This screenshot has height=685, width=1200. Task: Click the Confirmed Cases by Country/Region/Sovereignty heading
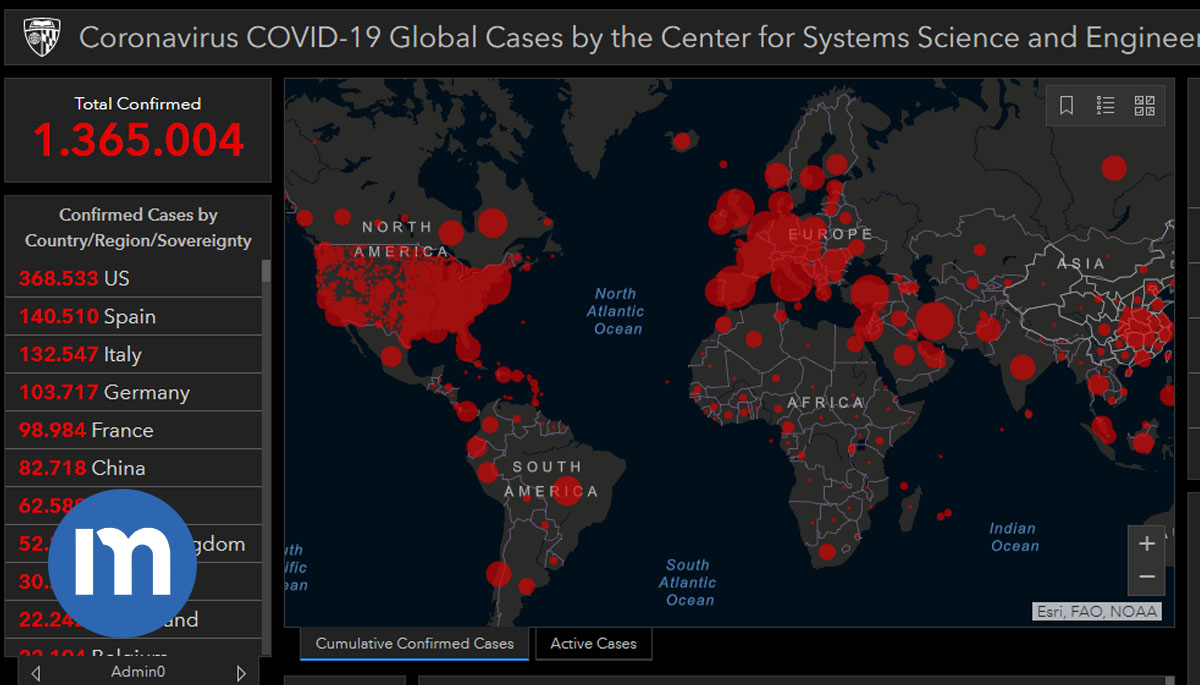tap(138, 228)
